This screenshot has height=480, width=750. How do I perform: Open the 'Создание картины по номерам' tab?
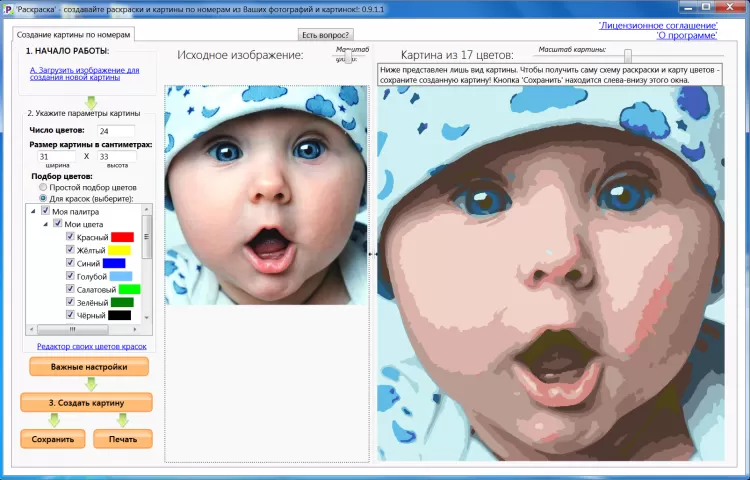pos(72,34)
